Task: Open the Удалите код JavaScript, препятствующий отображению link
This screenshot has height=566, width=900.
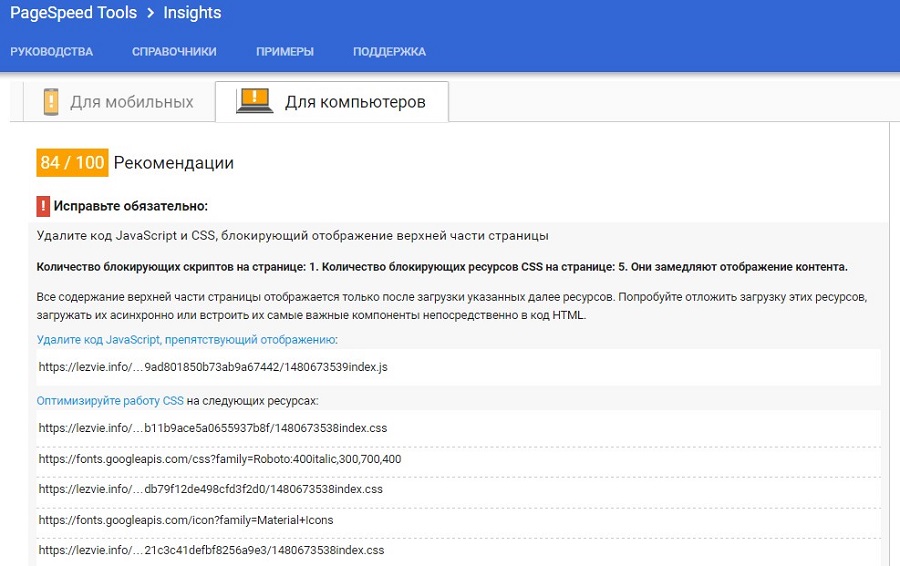Action: point(187,340)
